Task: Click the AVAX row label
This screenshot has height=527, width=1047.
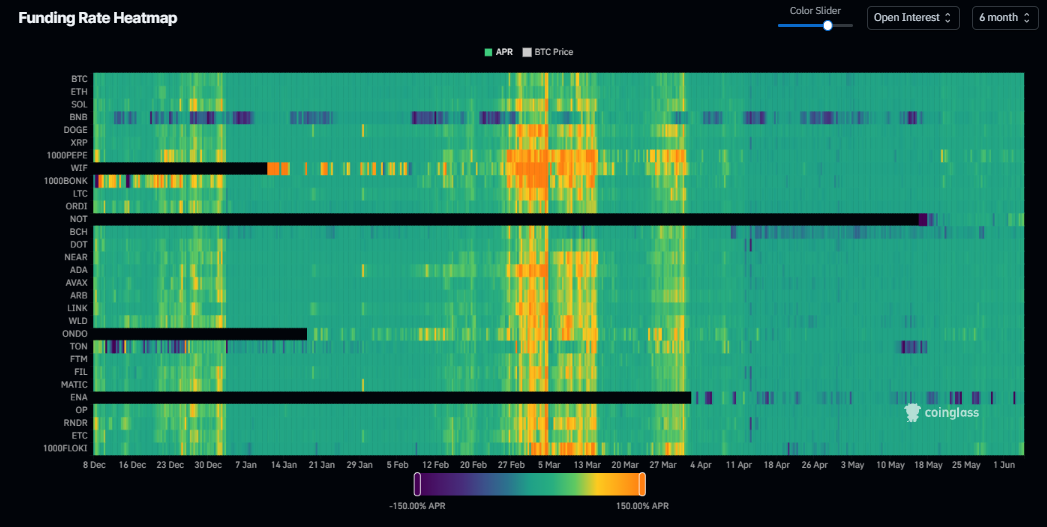Action: pos(77,283)
